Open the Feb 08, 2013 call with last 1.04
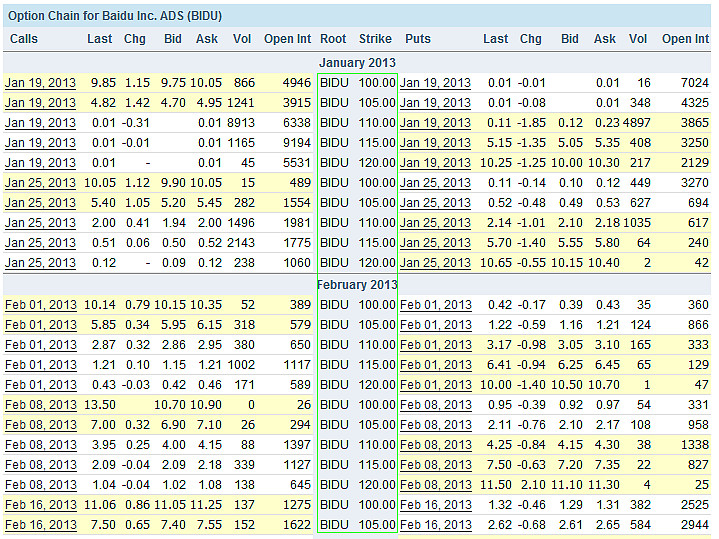Image resolution: width=719 pixels, height=539 pixels. 41,485
